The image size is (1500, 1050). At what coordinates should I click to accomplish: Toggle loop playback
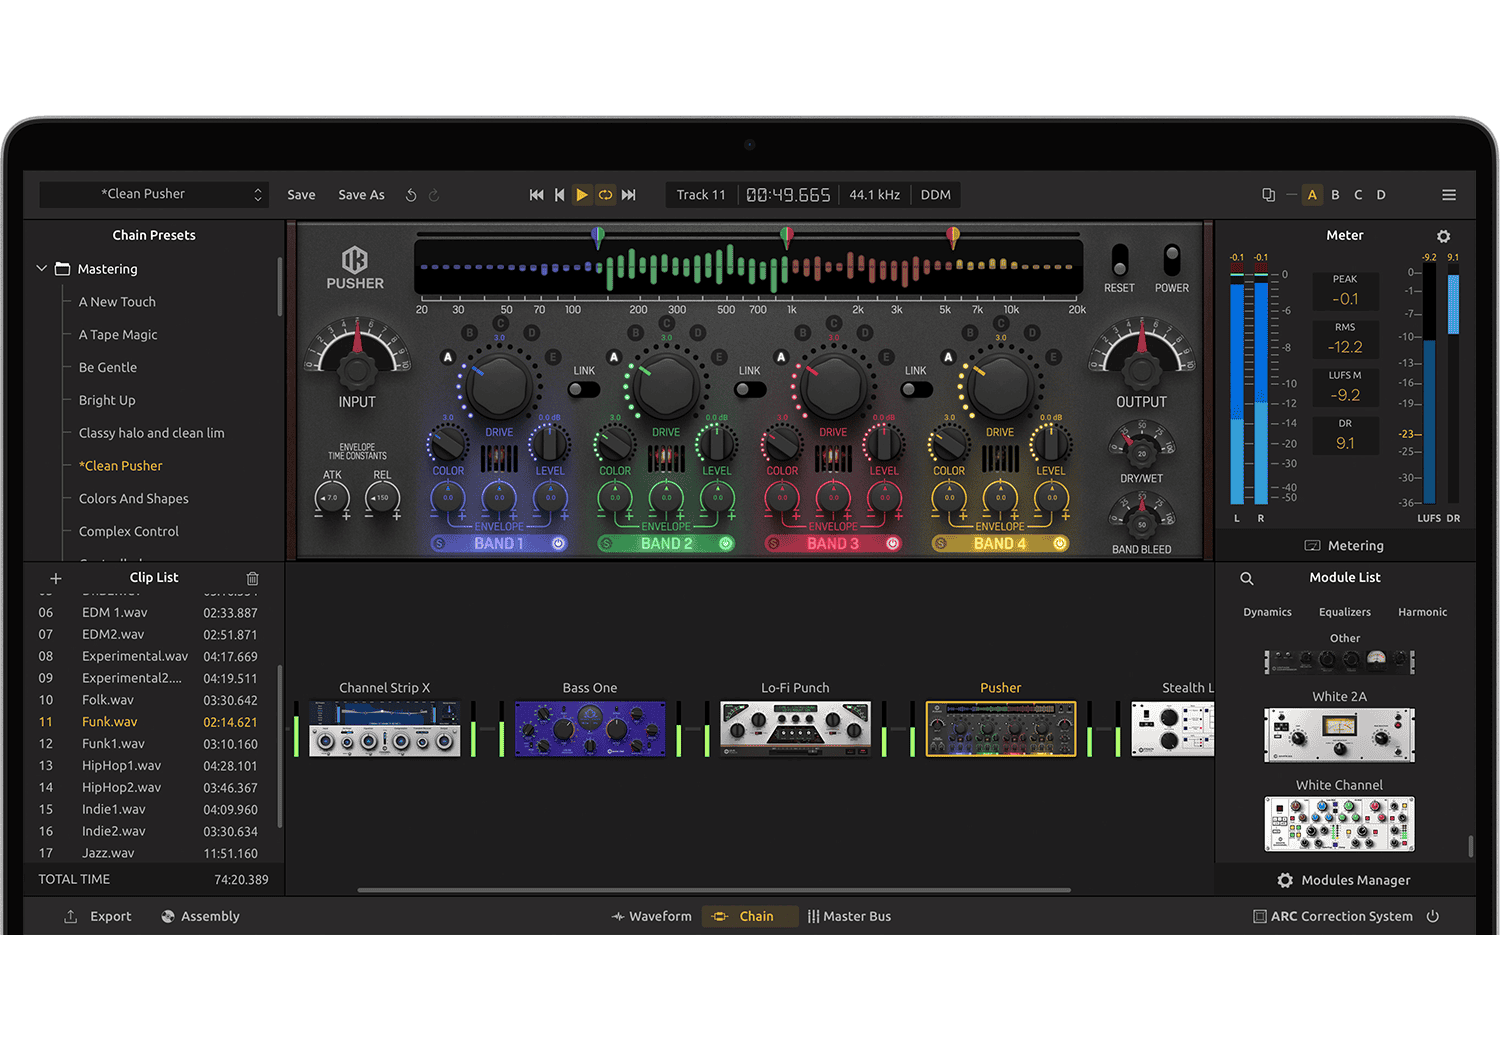tap(605, 195)
